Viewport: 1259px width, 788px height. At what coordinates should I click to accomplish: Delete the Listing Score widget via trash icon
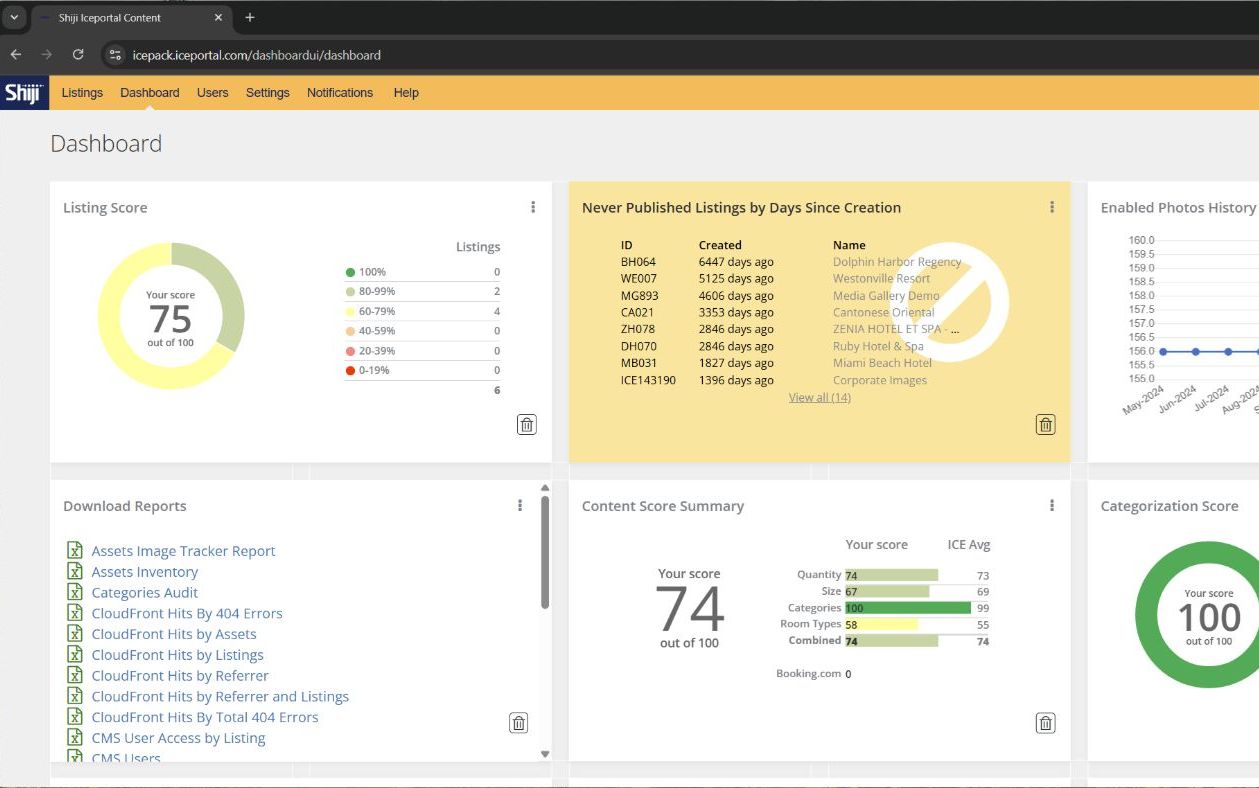[527, 424]
